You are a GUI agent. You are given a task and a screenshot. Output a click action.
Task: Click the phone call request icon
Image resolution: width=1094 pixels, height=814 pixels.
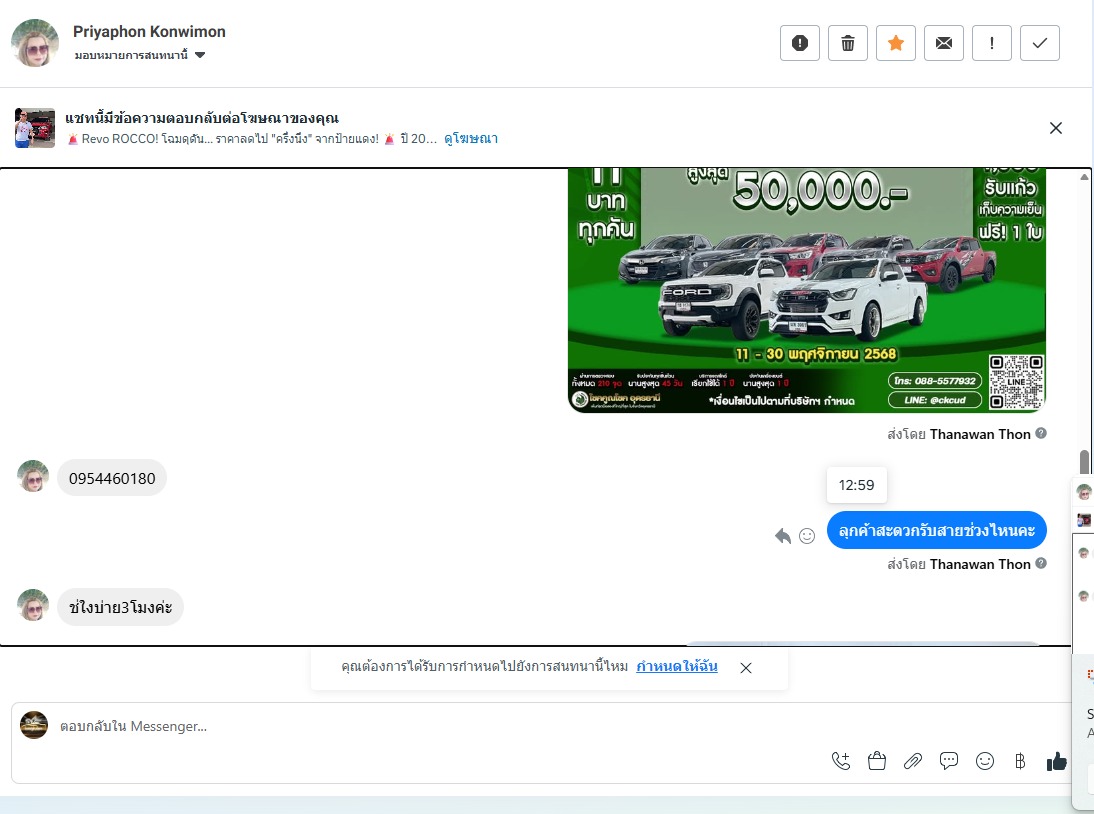pos(841,762)
